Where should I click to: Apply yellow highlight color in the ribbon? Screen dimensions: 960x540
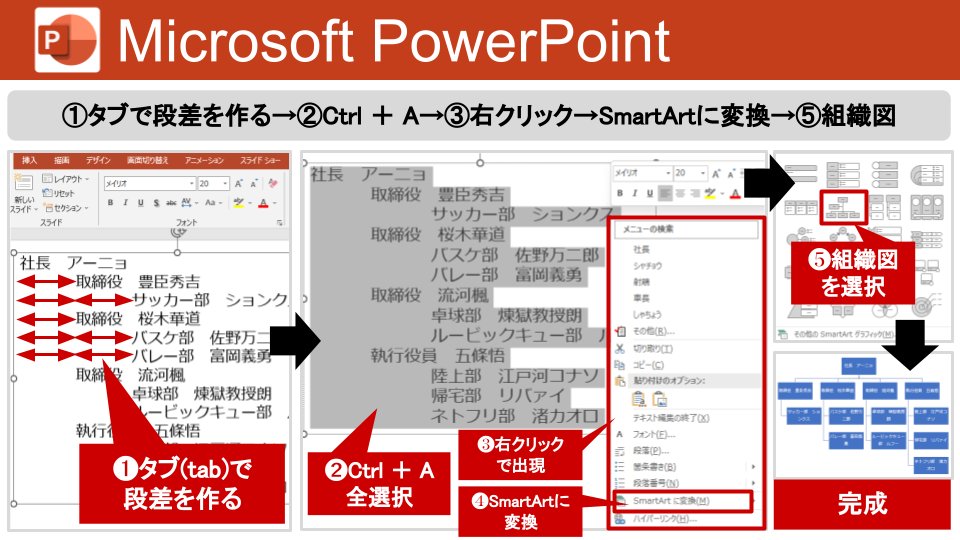(239, 203)
